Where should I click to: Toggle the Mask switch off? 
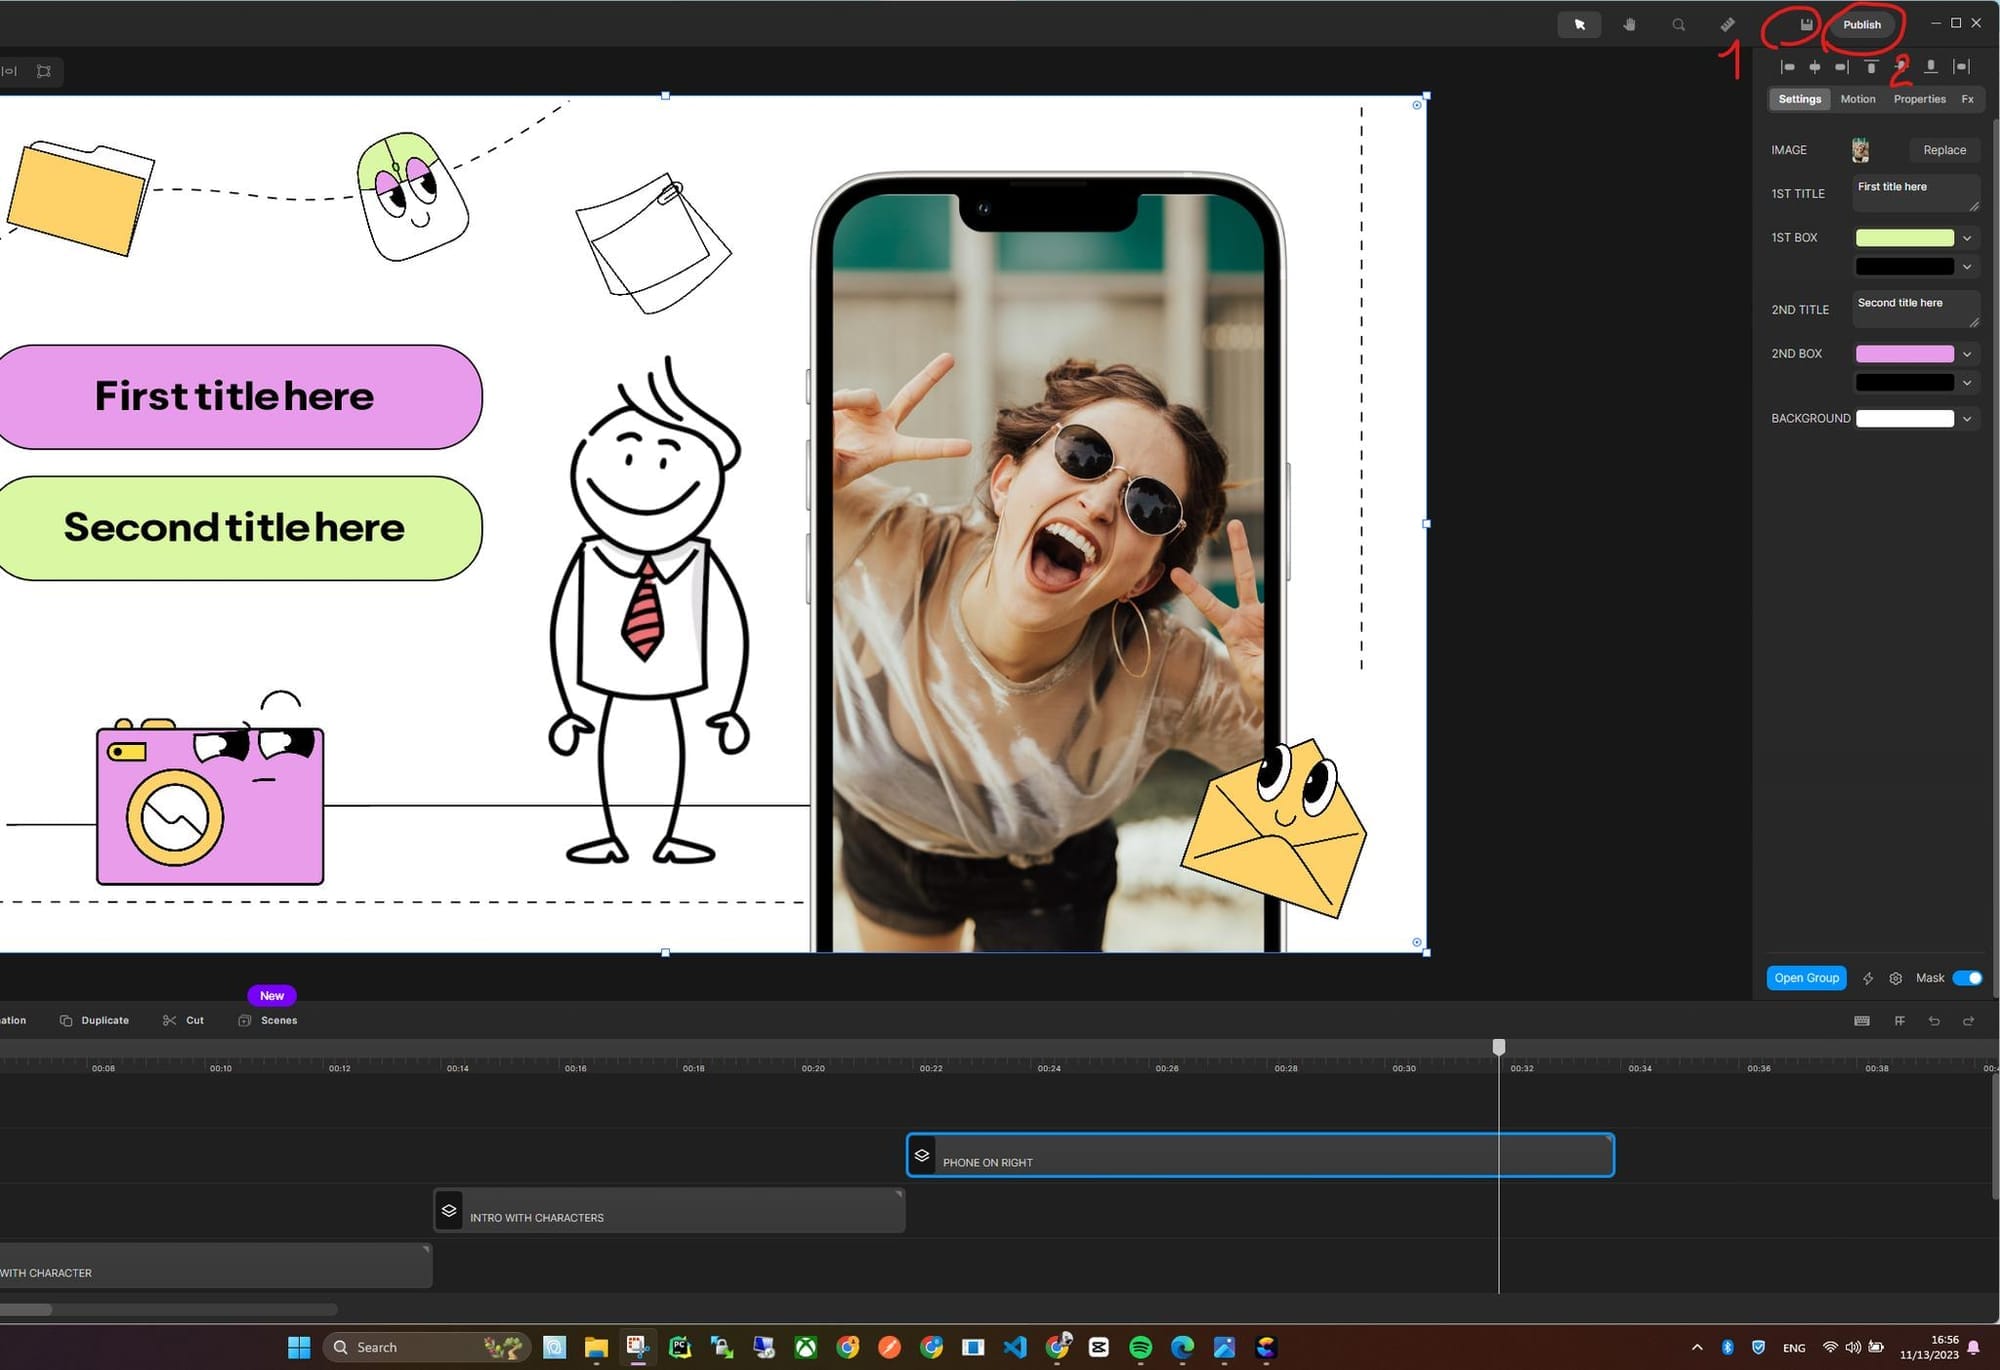click(x=1967, y=978)
